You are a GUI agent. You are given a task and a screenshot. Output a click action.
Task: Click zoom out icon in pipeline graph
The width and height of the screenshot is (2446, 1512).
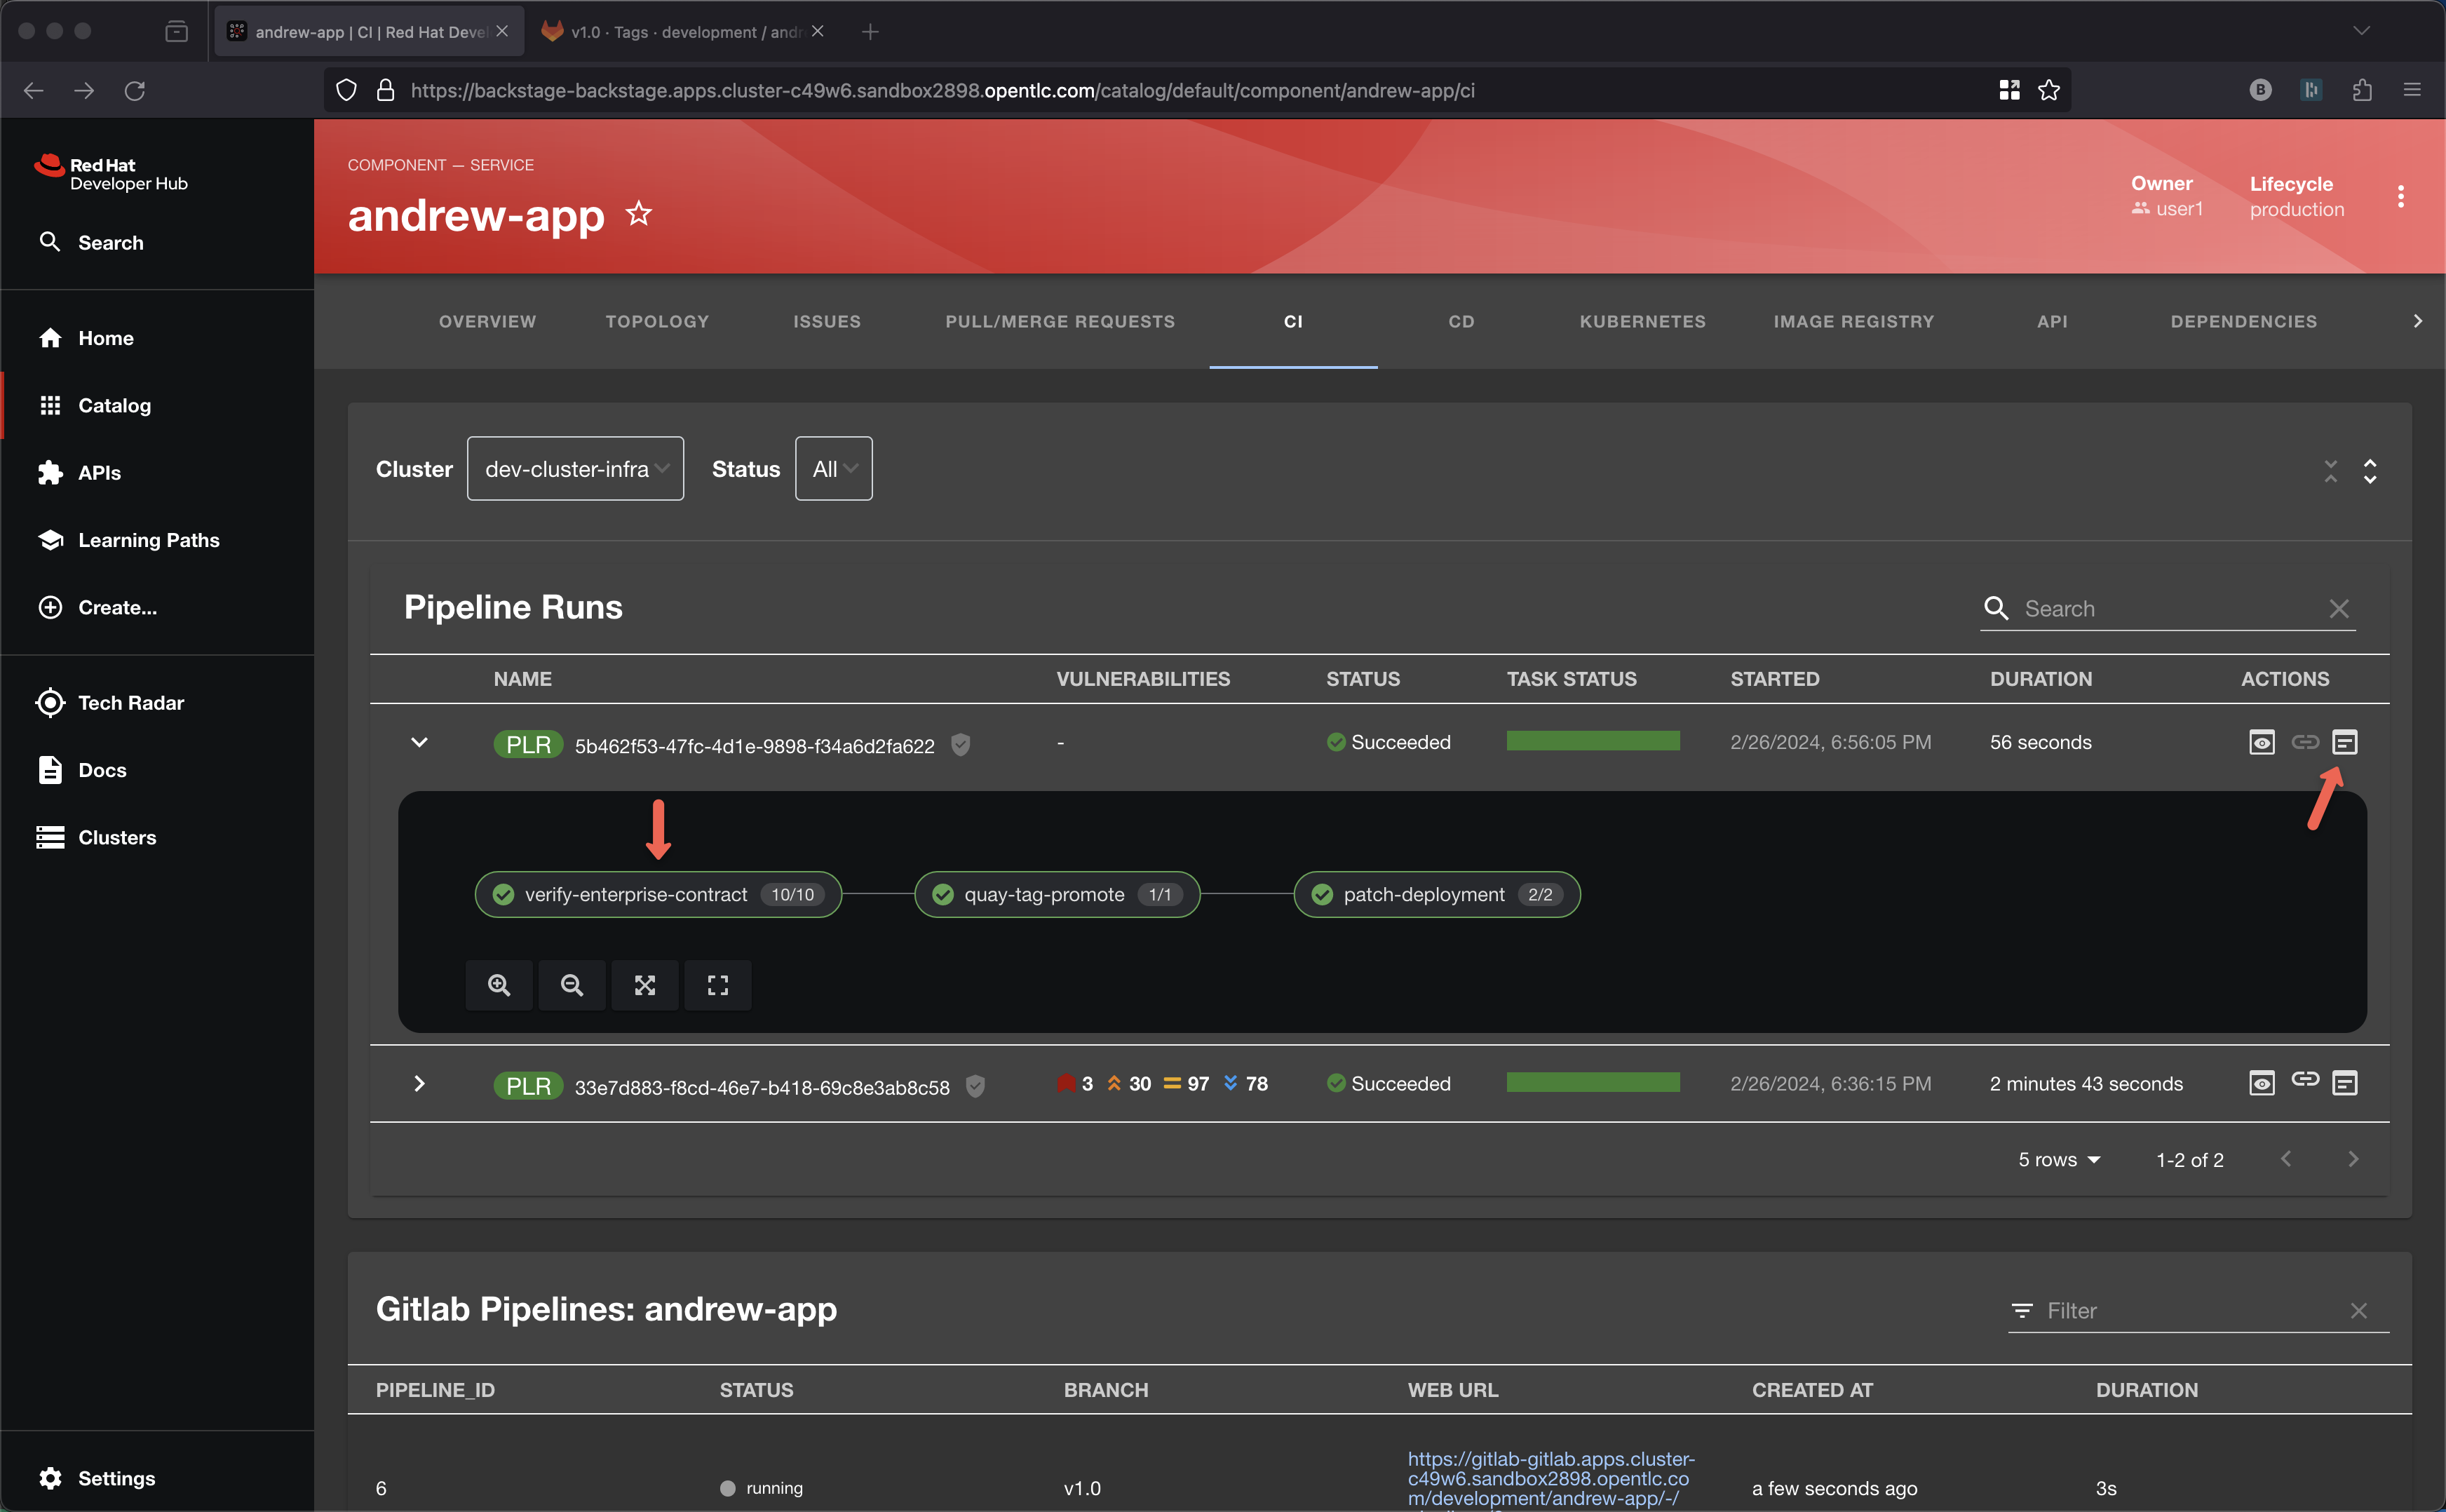click(x=572, y=985)
